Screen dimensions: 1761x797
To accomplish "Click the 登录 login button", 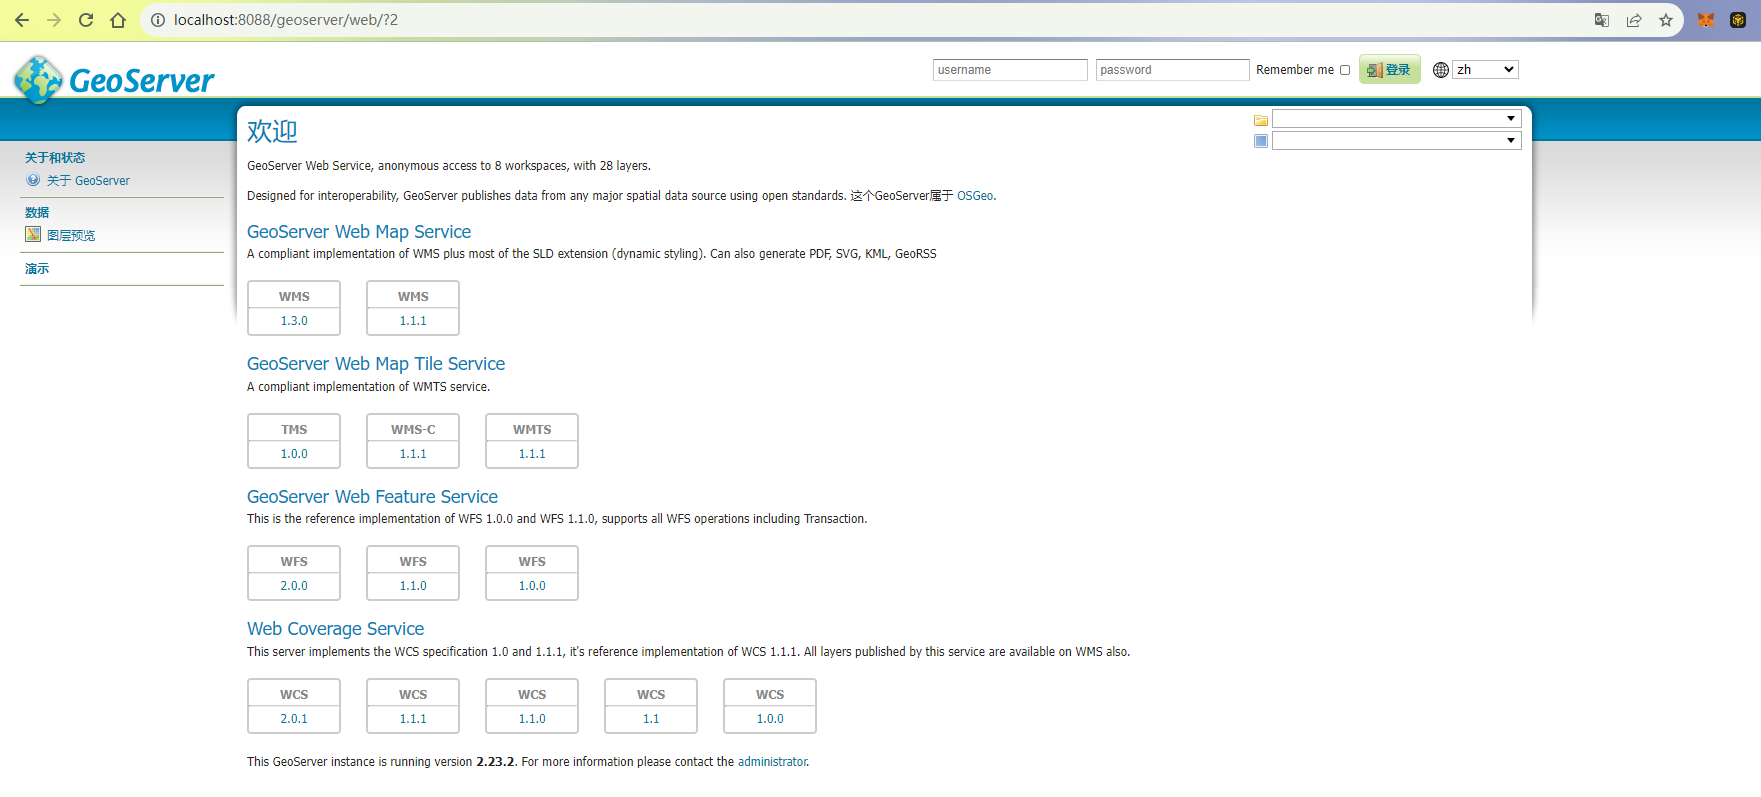I will tap(1389, 70).
